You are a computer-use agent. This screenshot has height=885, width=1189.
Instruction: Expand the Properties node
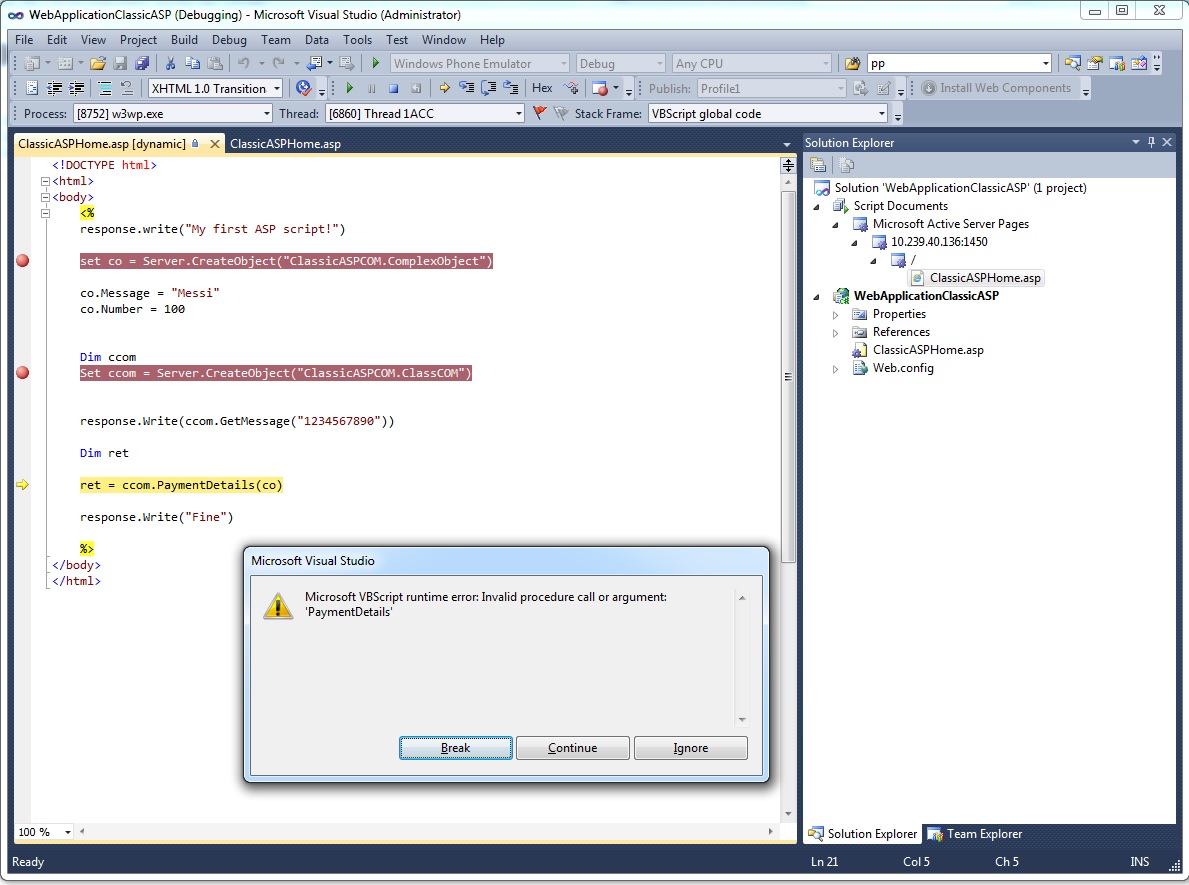point(836,315)
